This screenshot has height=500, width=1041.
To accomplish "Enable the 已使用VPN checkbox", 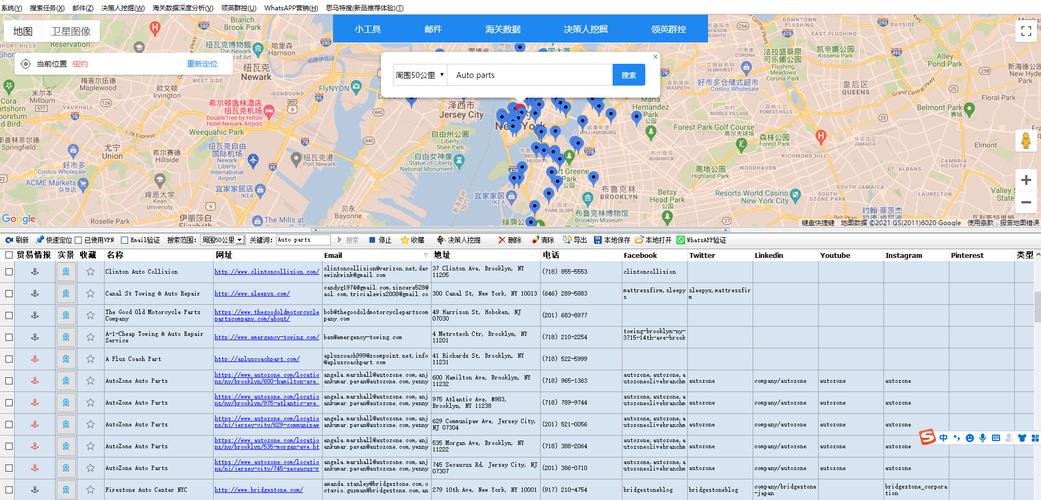I will pos(79,240).
